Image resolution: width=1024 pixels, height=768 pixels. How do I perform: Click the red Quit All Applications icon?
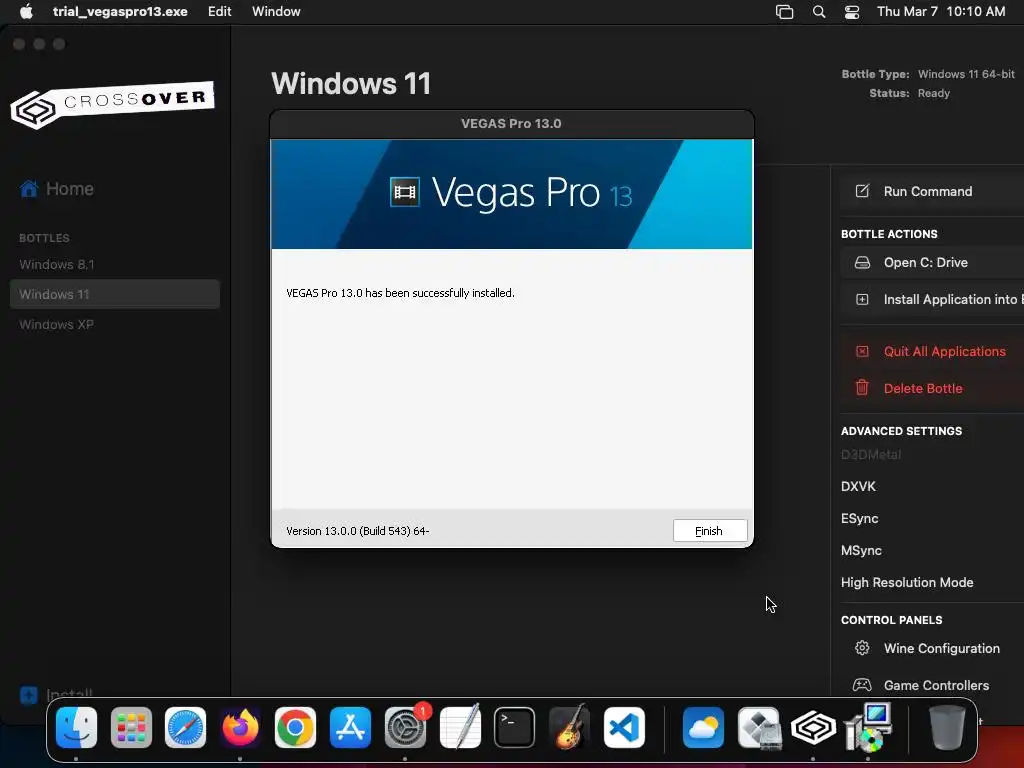(x=862, y=351)
